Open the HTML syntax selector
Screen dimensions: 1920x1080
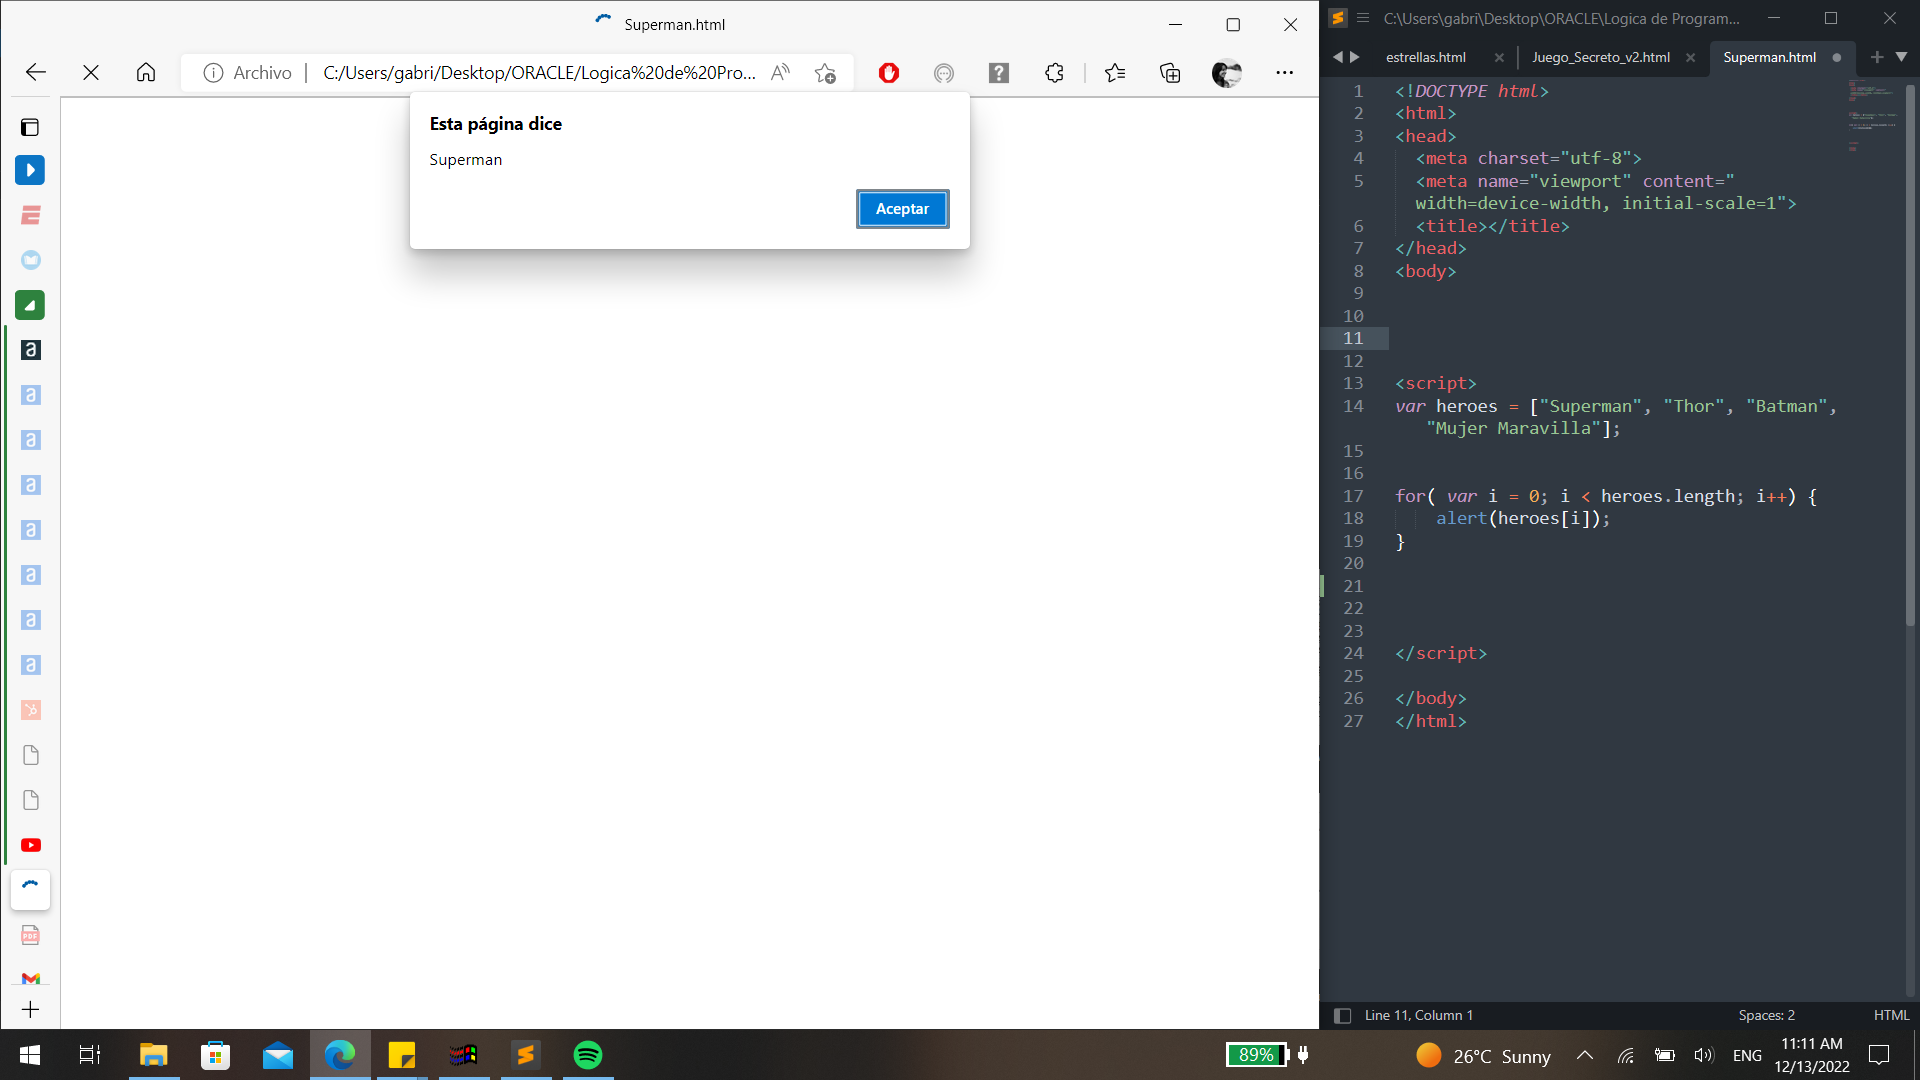pyautogui.click(x=1891, y=1015)
